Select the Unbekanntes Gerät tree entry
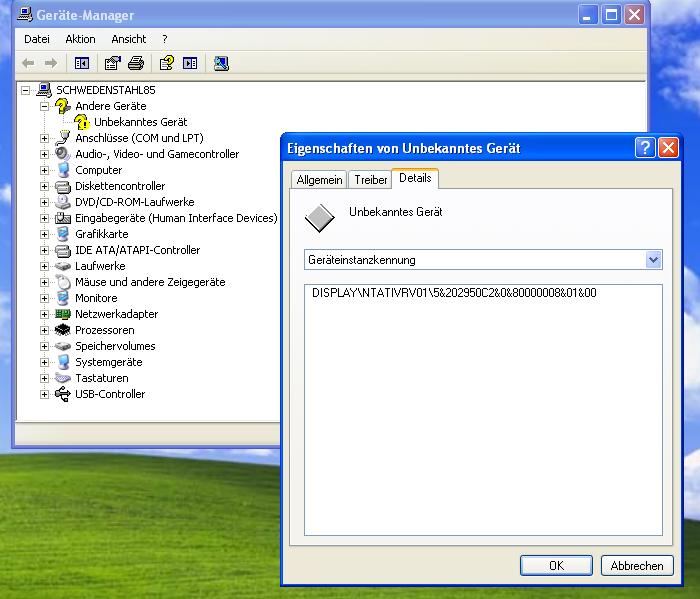Image resolution: width=700 pixels, height=599 pixels. pos(140,122)
